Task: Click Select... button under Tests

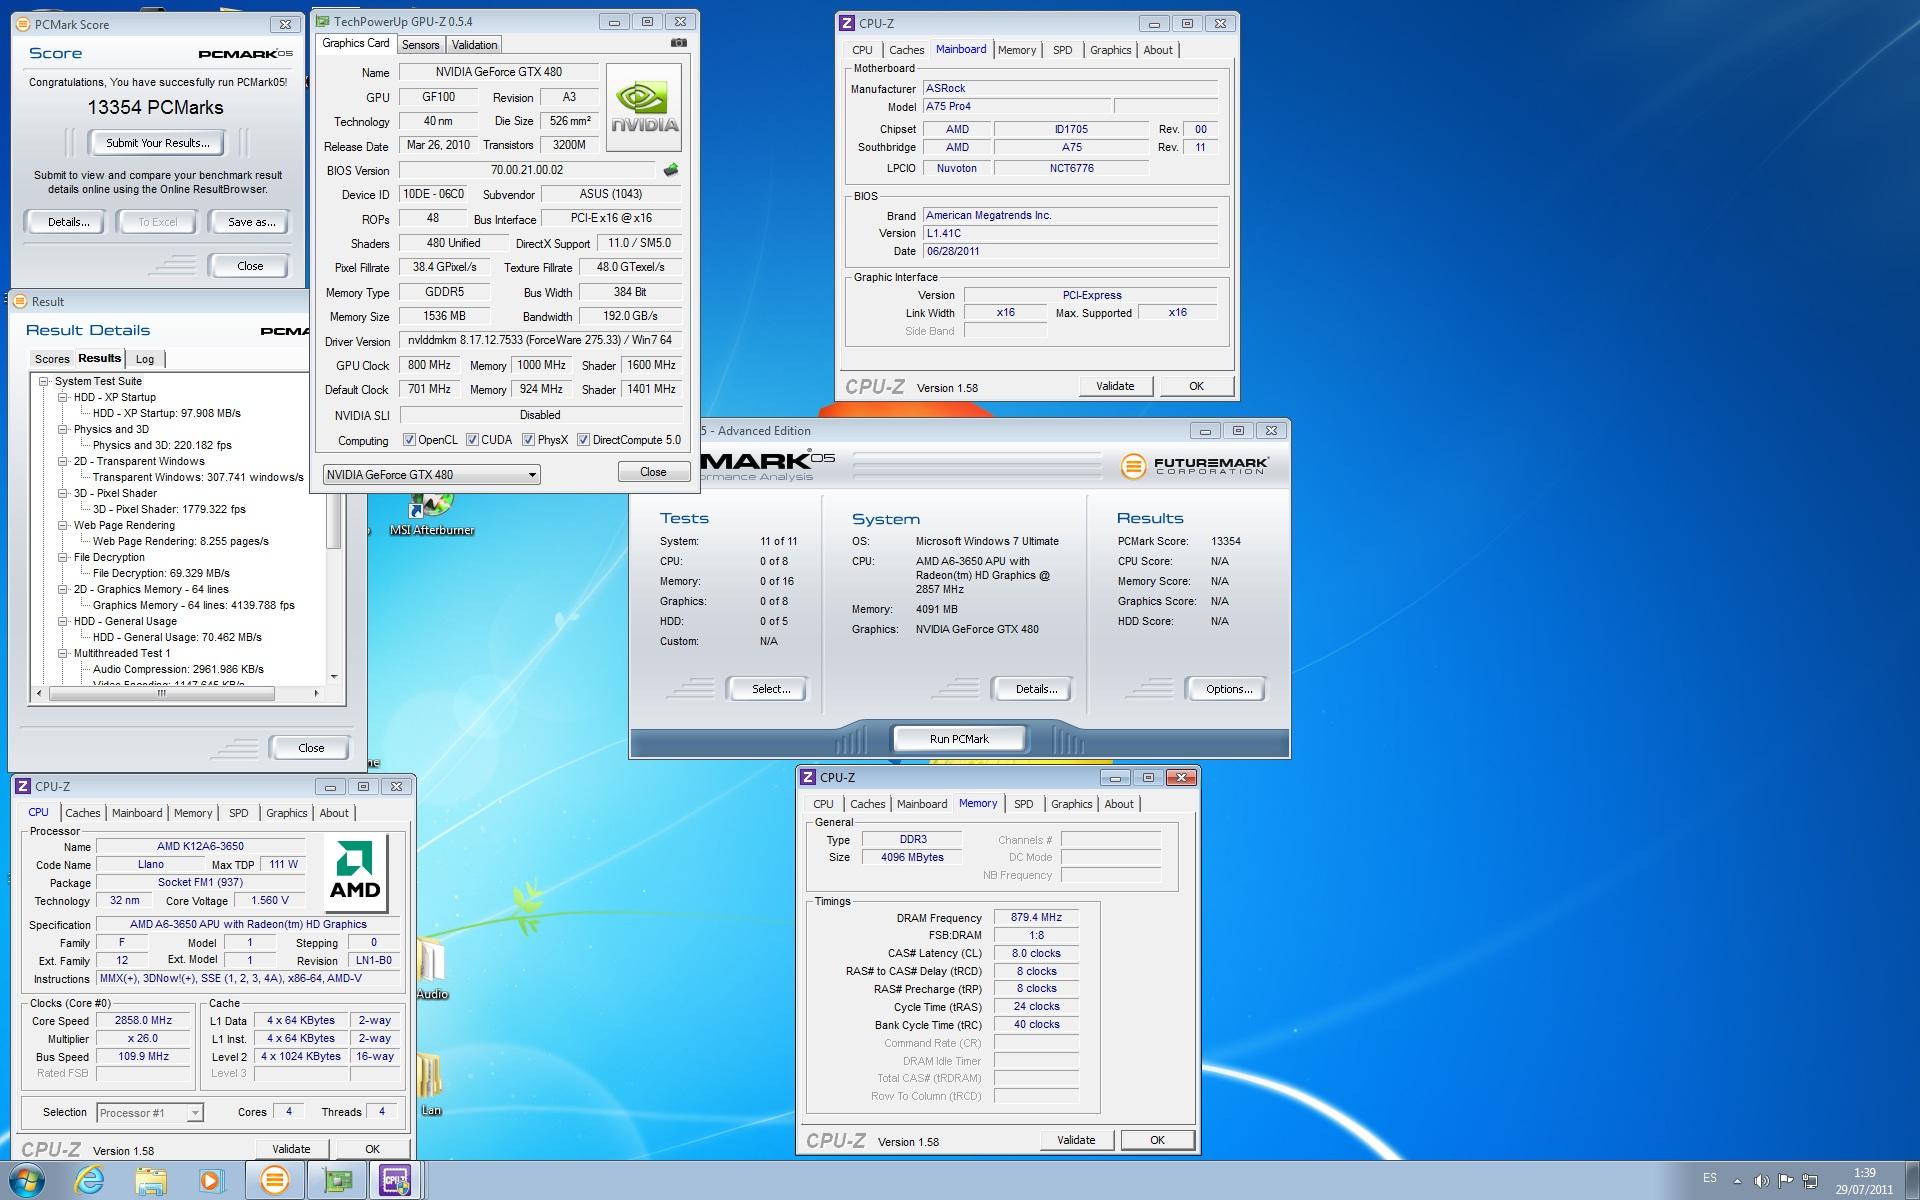Action: 771,689
